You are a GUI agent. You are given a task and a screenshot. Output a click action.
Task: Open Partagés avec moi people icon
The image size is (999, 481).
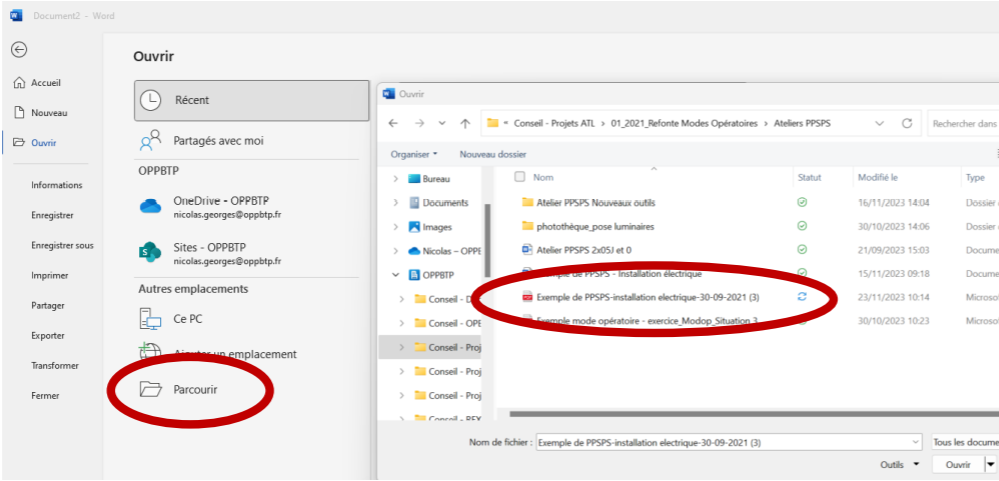(150, 141)
